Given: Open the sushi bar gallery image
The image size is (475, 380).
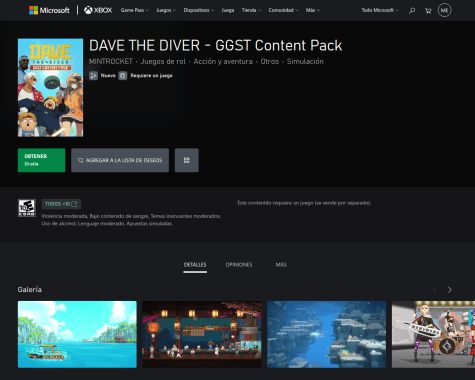Looking at the screenshot, I should tap(202, 334).
